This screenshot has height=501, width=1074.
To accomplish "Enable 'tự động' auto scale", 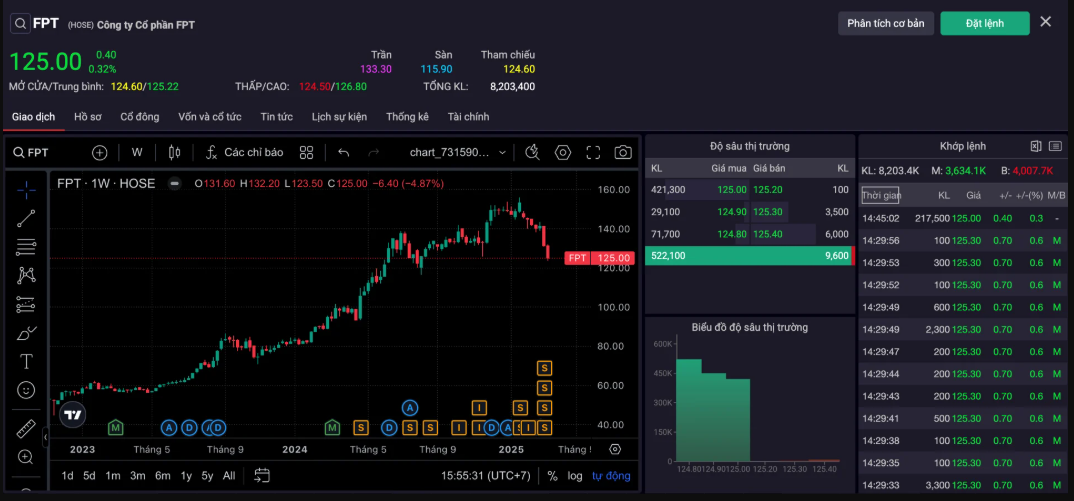I will coord(611,476).
